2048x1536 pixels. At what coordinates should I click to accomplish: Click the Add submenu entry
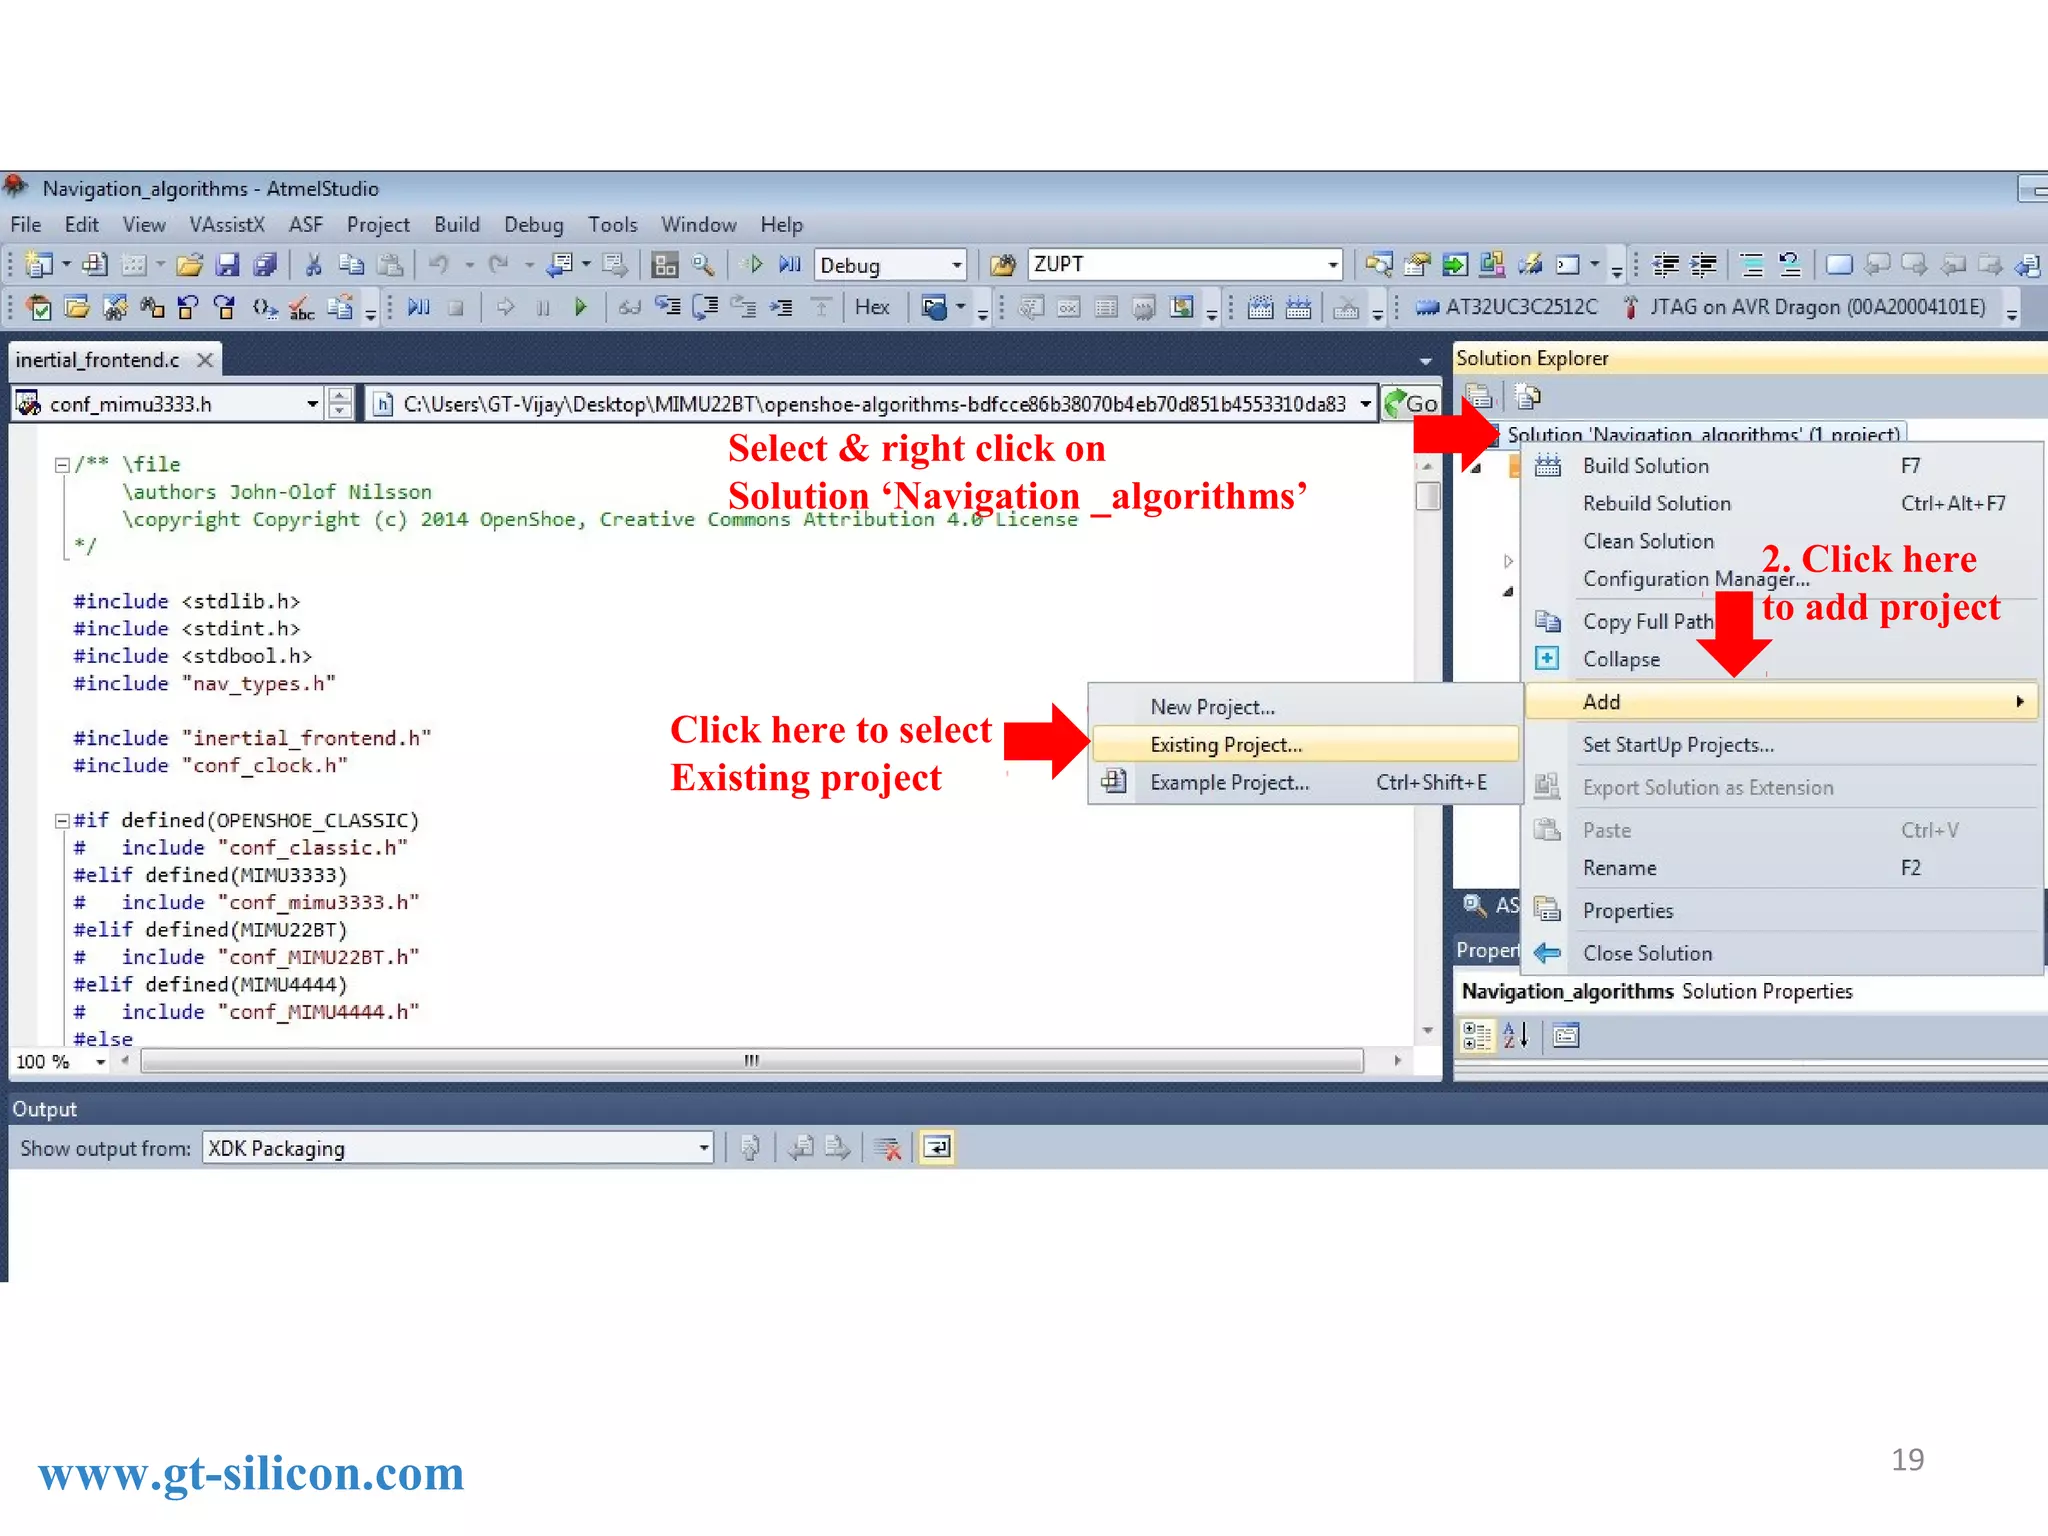click(x=1782, y=702)
